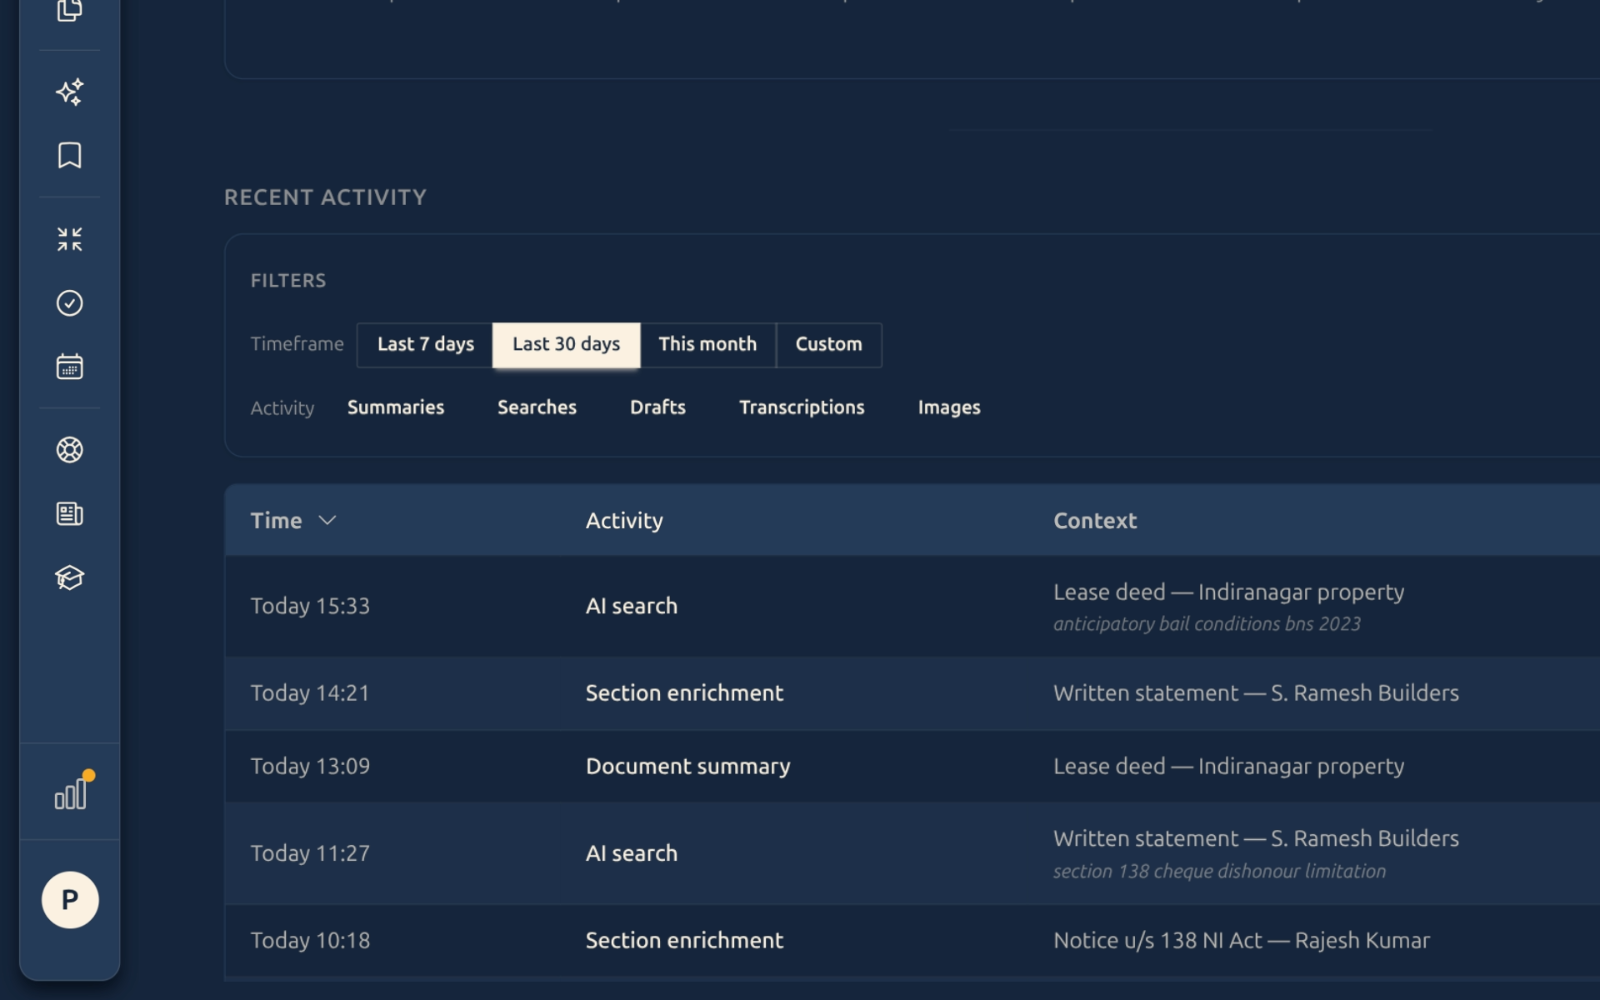Image resolution: width=1600 pixels, height=1000 pixels.
Task: Select the Last 30 days timeframe
Action: (x=566, y=344)
